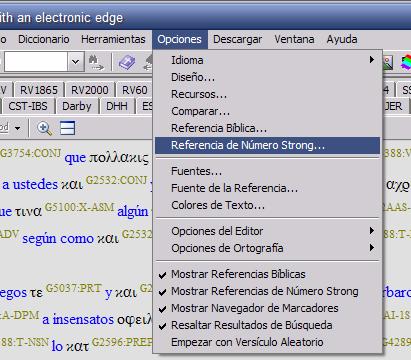Expand Opciones del Editor submenu
This screenshot has height=360, width=411.
point(267,231)
